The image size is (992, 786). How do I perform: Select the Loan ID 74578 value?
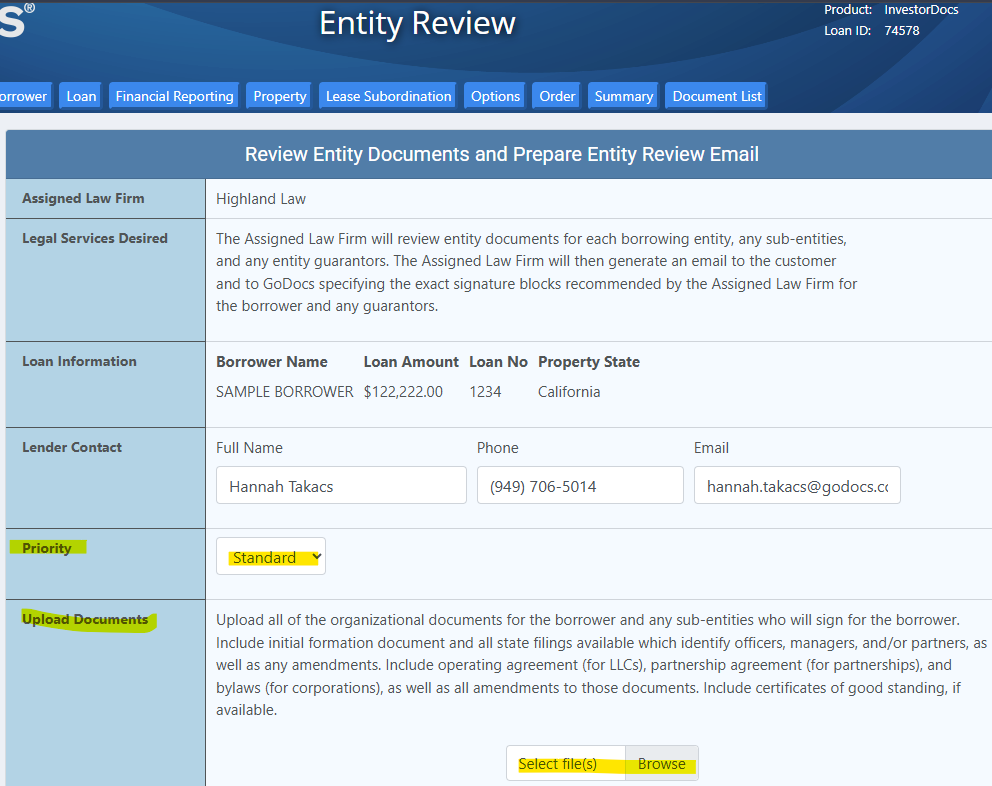point(902,30)
